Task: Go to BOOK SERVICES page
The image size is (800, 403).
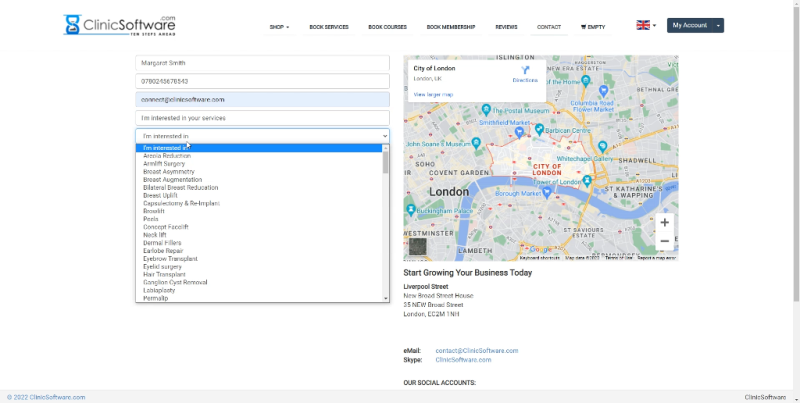Action: [329, 27]
